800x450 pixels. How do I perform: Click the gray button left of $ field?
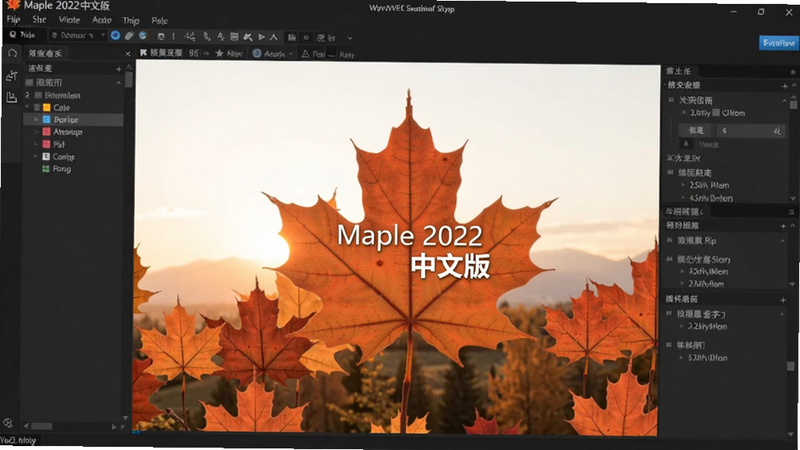(x=696, y=131)
